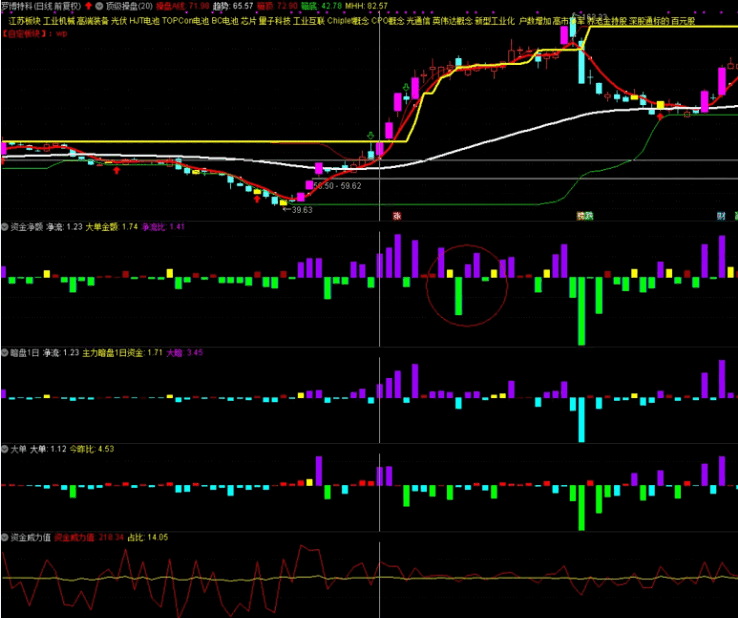Click the 大单金额: 1.74 value
Viewport: 738px width, 618px height.
[x=112, y=227]
